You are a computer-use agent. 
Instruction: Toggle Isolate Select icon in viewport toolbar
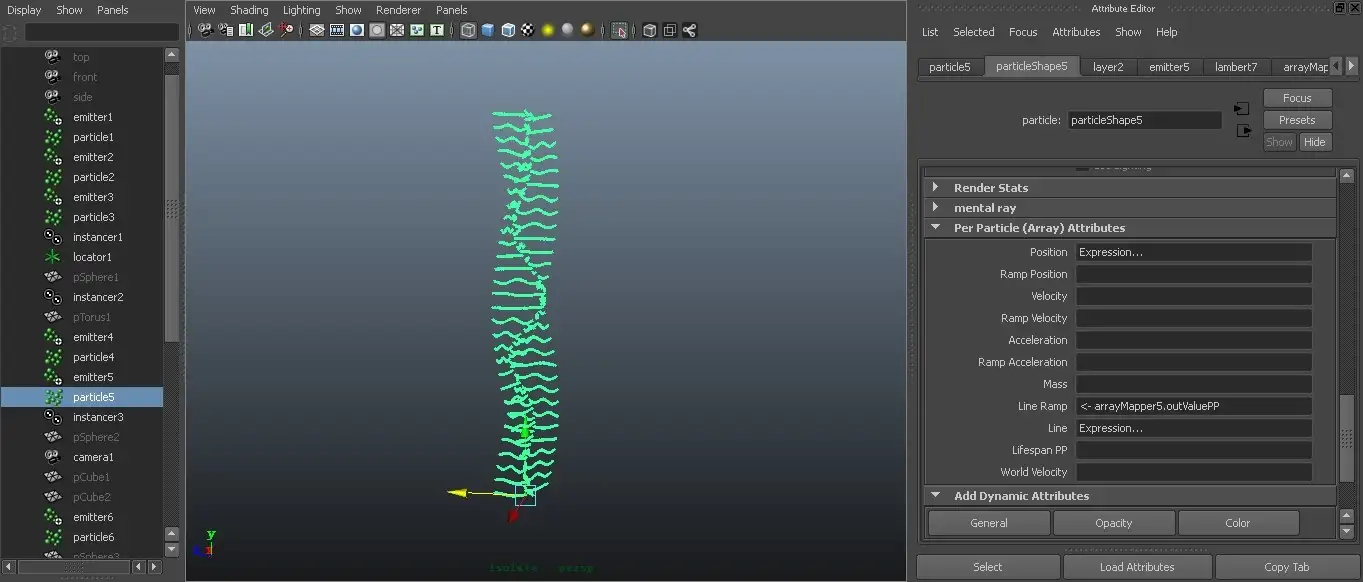click(619, 30)
